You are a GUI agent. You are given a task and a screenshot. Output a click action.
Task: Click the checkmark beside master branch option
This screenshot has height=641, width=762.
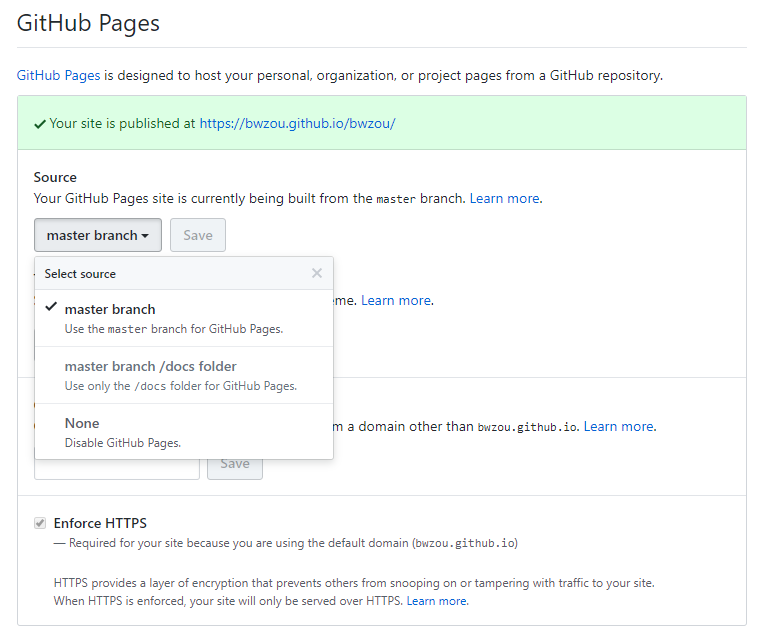[x=51, y=308]
